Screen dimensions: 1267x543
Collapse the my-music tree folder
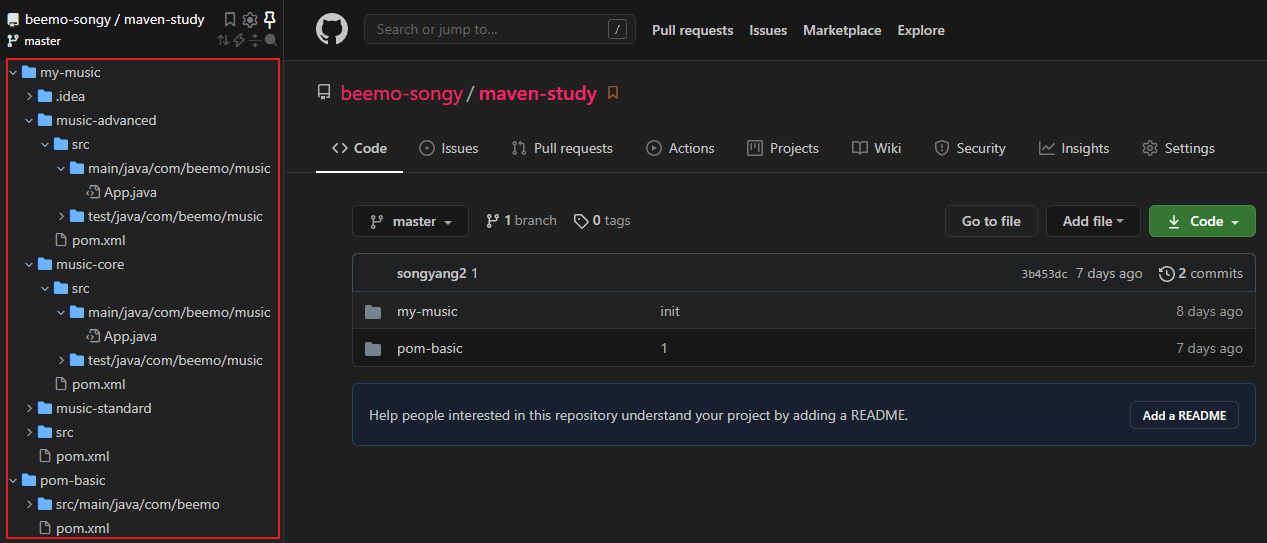point(13,72)
